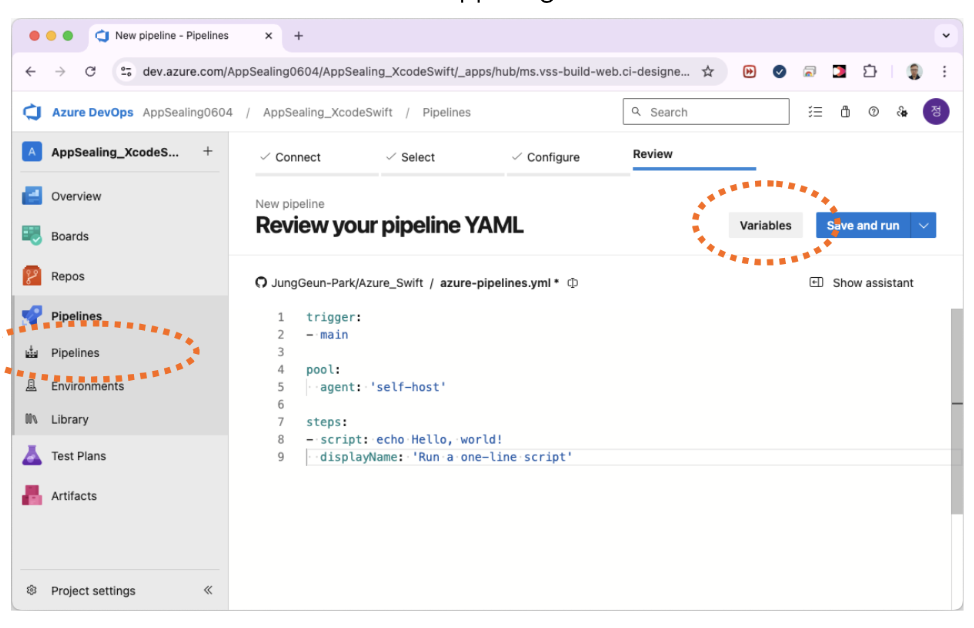Image resolution: width=974 pixels, height=628 pixels.
Task: Click the Variables button
Action: 765,226
